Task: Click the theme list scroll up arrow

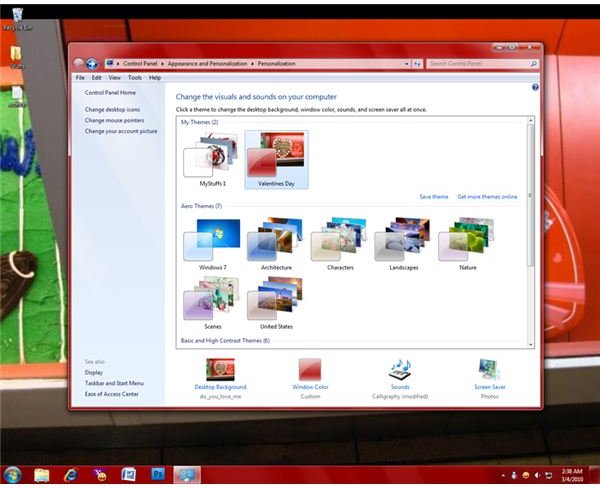Action: tap(530, 121)
